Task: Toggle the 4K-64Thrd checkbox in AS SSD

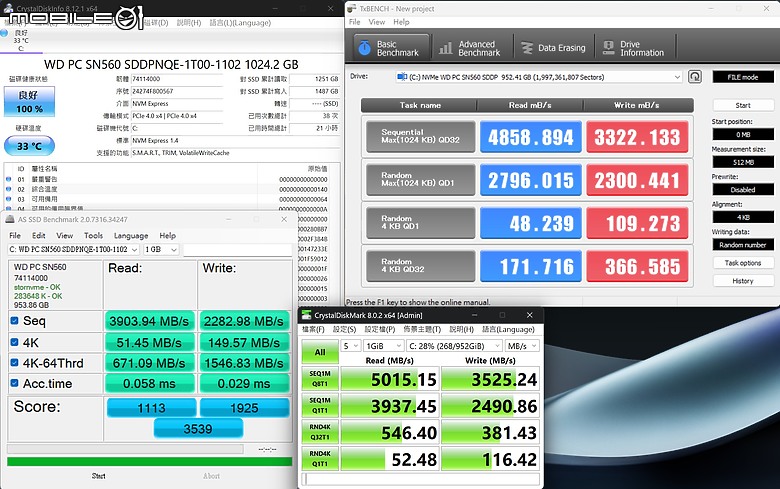Action: 14,363
